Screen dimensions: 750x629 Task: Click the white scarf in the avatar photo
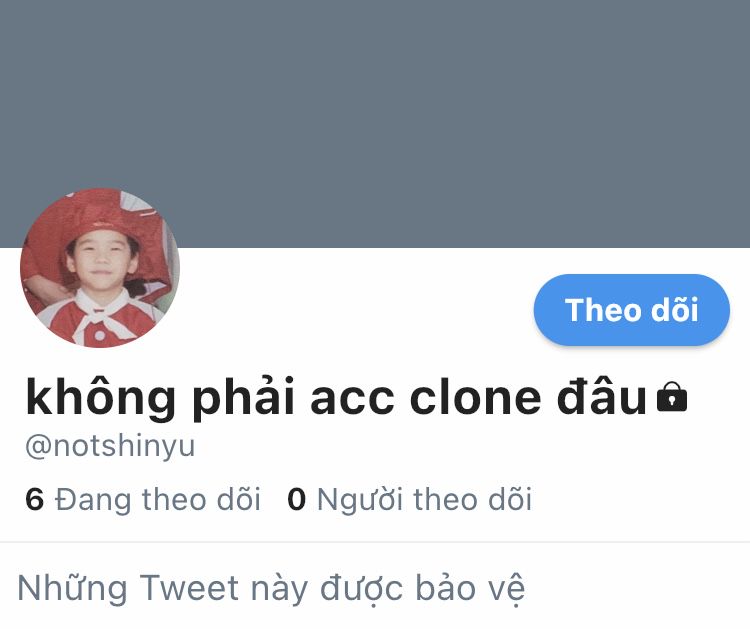102,313
